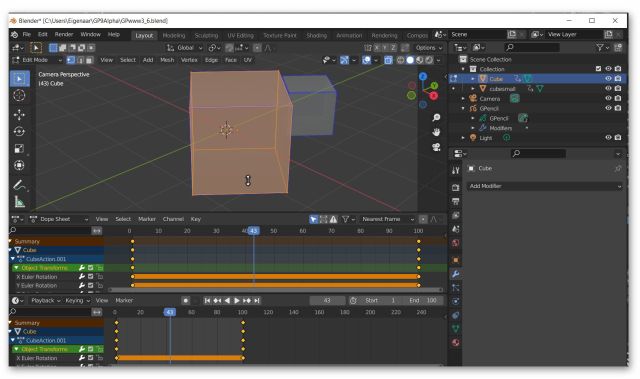Open the Modifier properties wrench tab
The width and height of the screenshot is (640, 379).
(x=456, y=274)
